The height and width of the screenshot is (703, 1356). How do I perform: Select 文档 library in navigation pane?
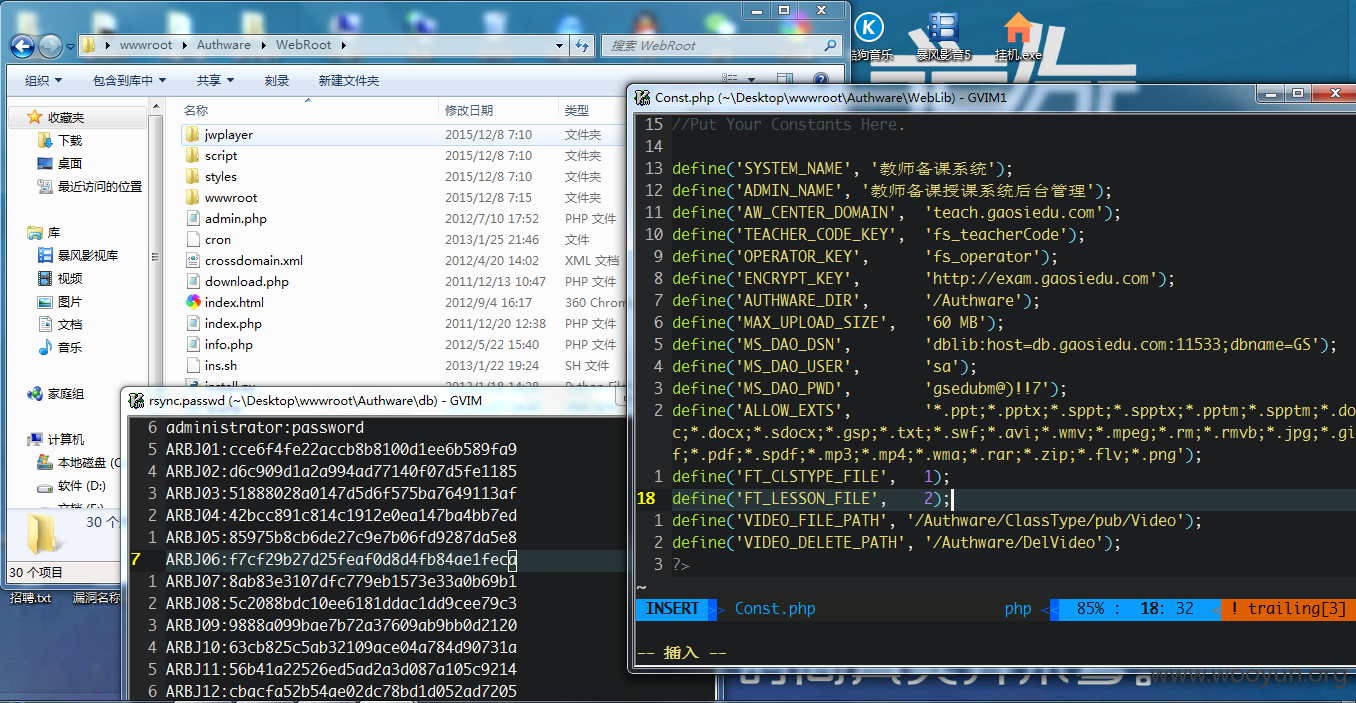[x=60, y=325]
